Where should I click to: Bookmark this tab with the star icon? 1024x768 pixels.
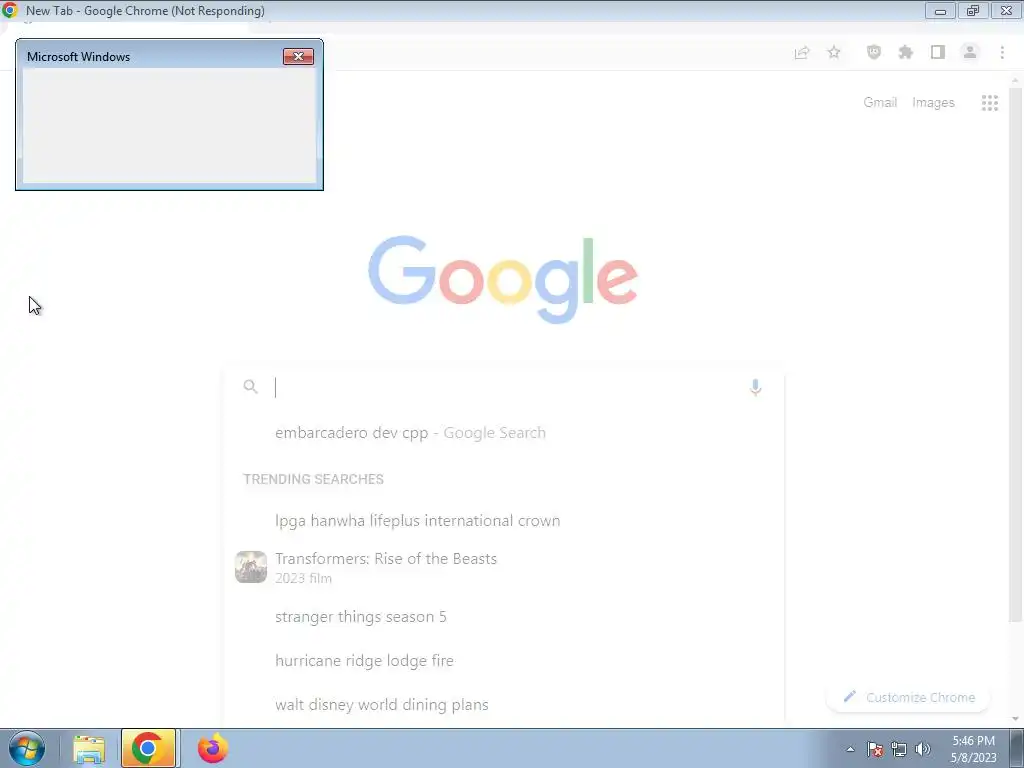click(834, 52)
